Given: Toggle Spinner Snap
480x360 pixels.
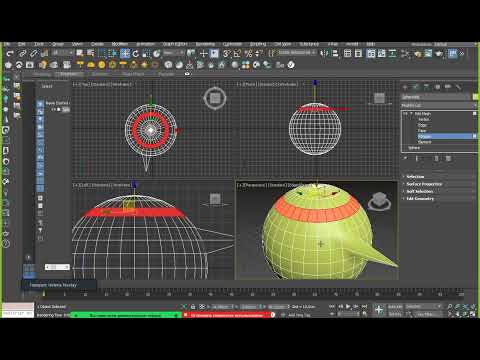Looking at the screenshot, I should click(259, 53).
